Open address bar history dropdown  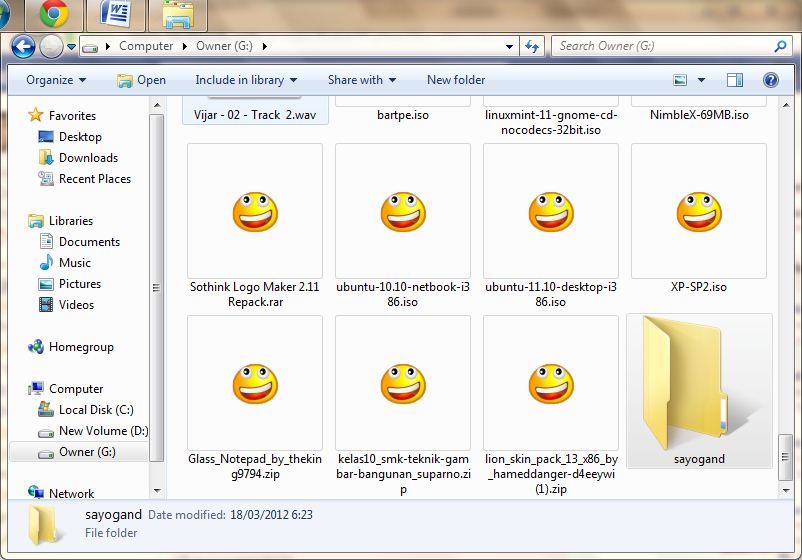[509, 47]
